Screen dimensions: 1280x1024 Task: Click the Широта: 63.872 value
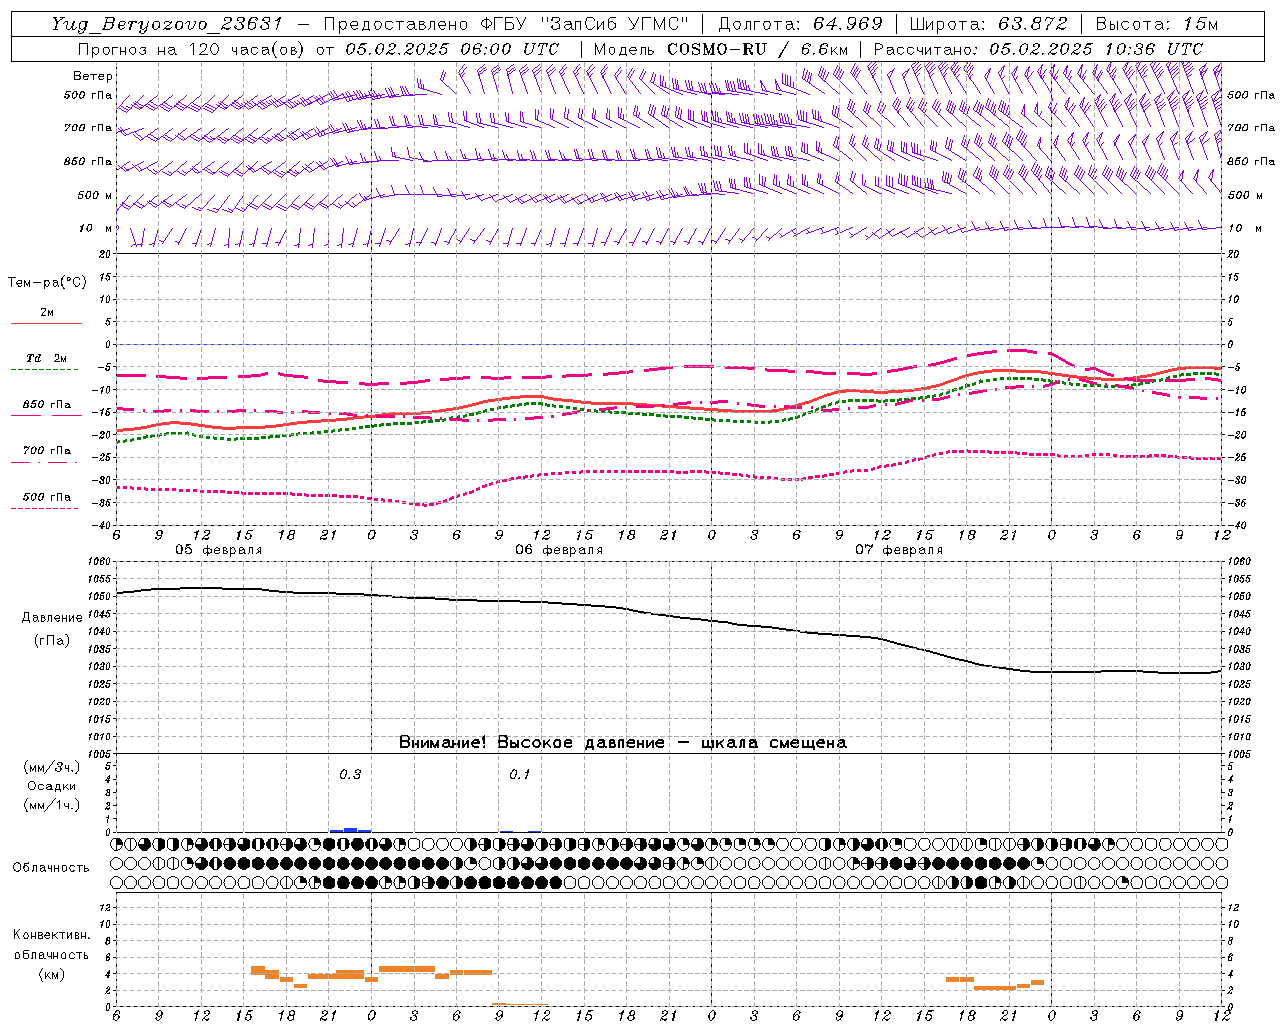pyautogui.click(x=988, y=24)
